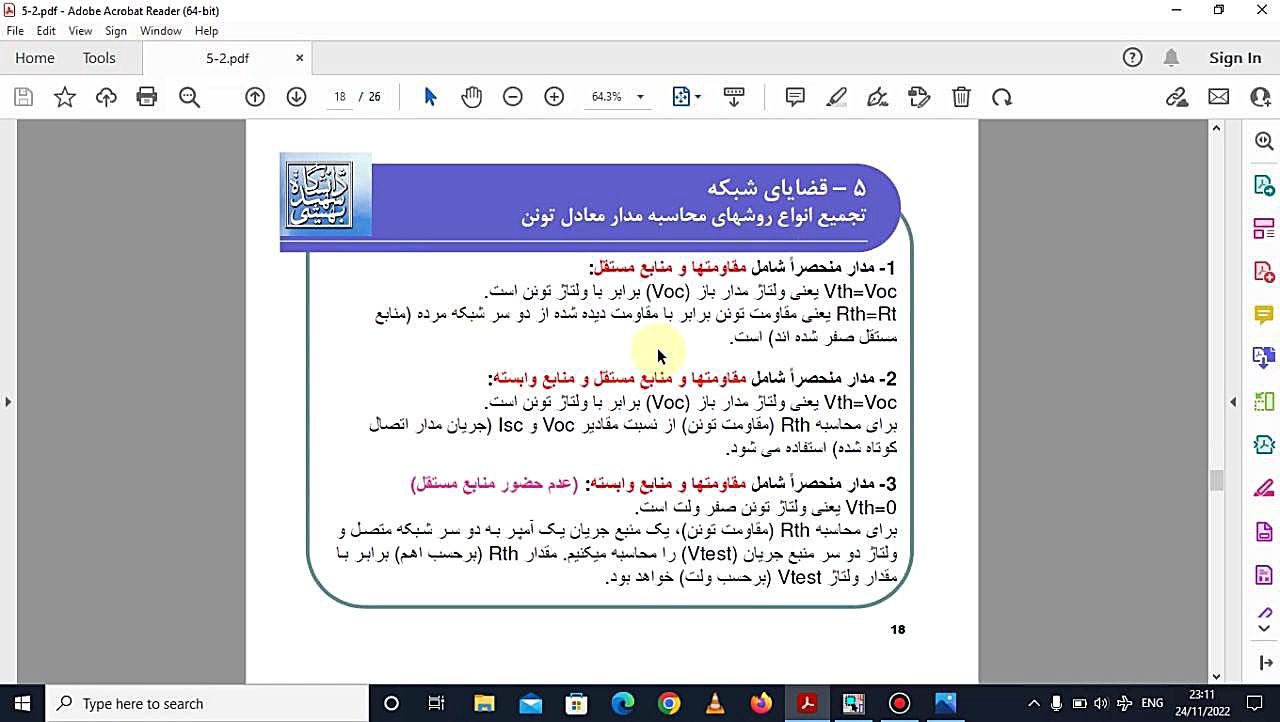Open the File menu
The height and width of the screenshot is (722, 1280).
[x=15, y=31]
